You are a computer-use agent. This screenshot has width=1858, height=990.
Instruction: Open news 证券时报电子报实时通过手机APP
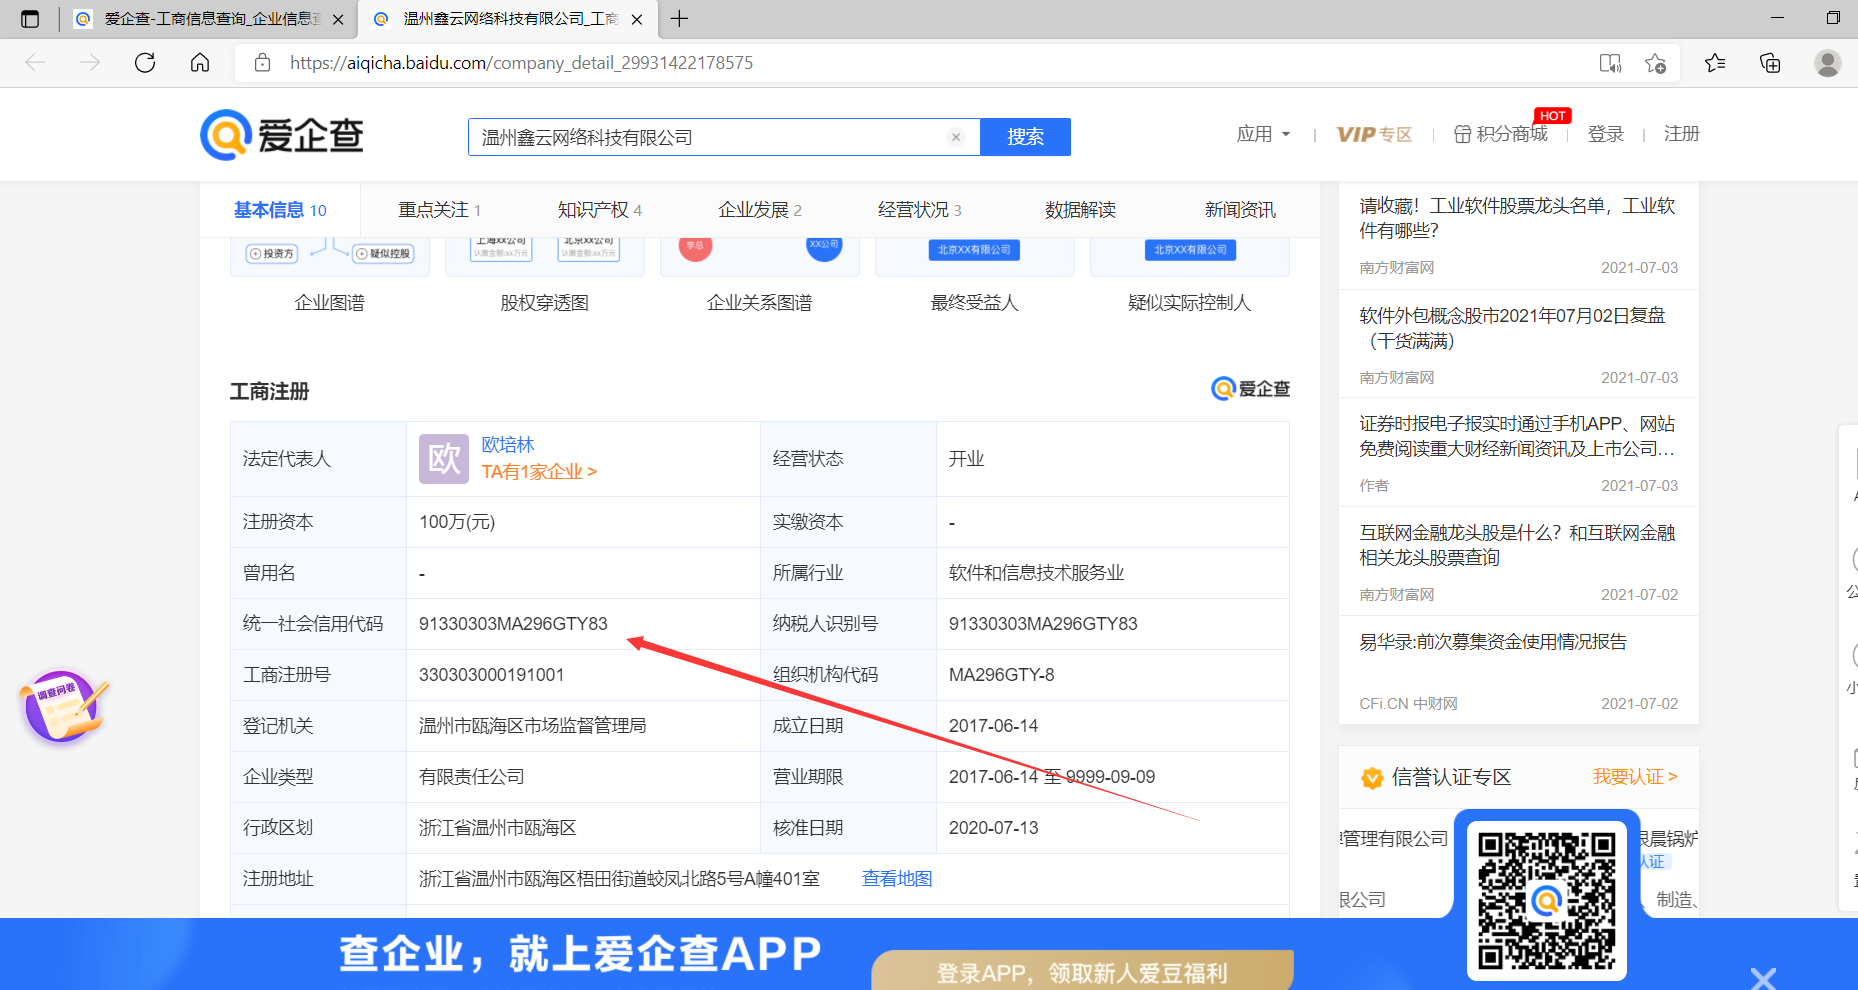click(x=1517, y=436)
